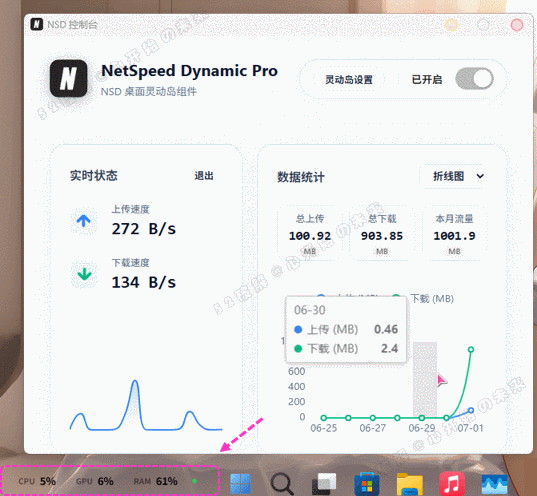Click the NSD logo in title bar
537x496 pixels.
coord(37,24)
